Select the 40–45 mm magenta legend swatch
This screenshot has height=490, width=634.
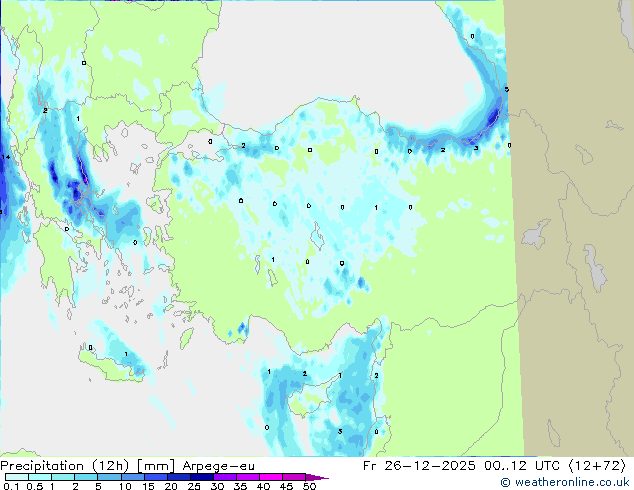pos(271,477)
